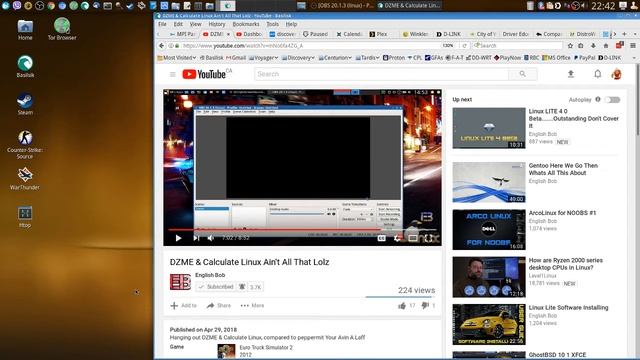The height and width of the screenshot is (360, 640).
Task: Dislike the video with thumbs down
Action: pyautogui.click(x=425, y=305)
